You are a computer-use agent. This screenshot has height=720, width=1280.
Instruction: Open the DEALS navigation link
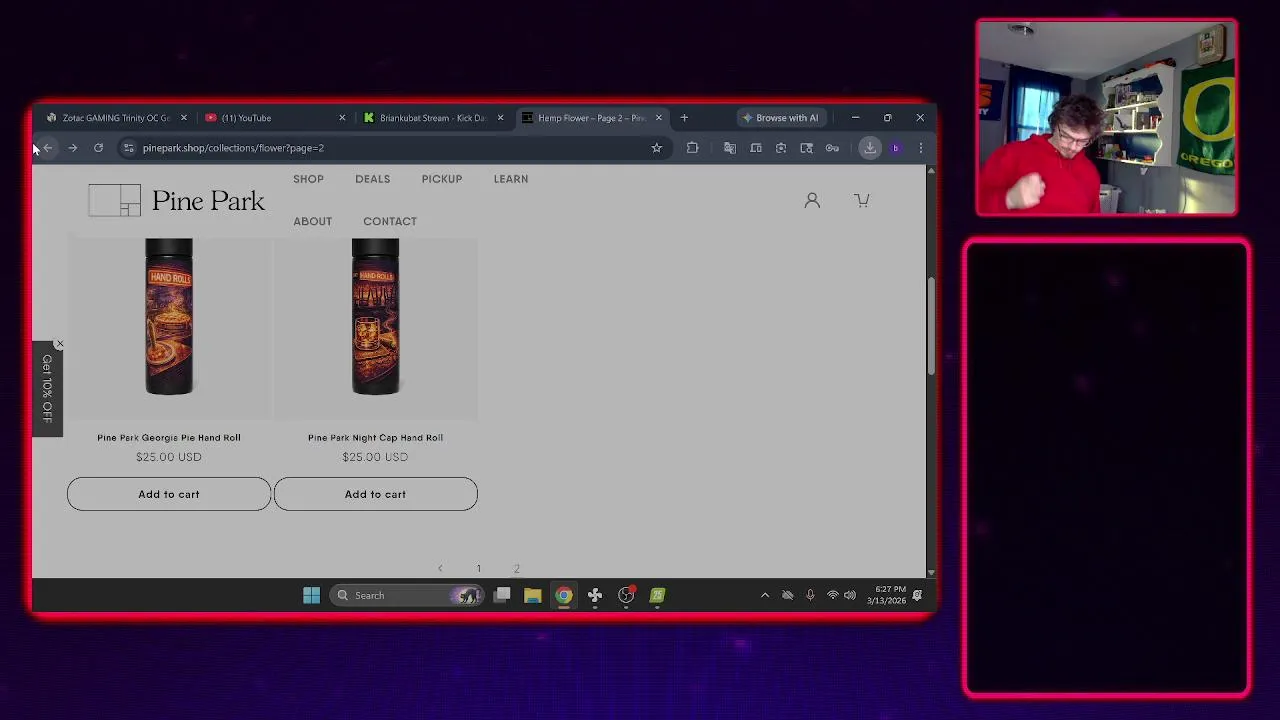point(372,179)
